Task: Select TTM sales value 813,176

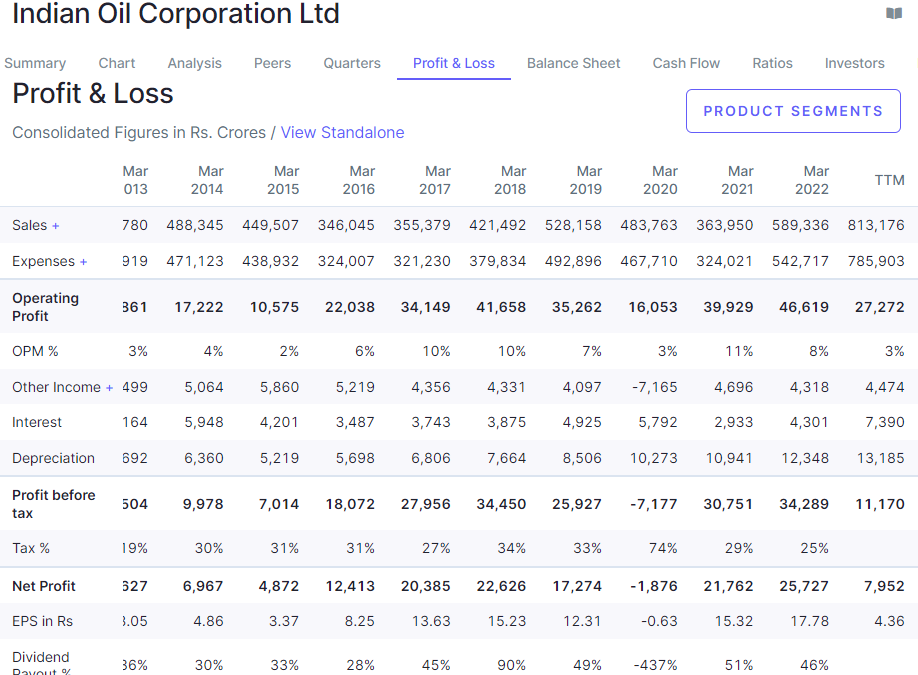Action: pyautogui.click(x=876, y=225)
